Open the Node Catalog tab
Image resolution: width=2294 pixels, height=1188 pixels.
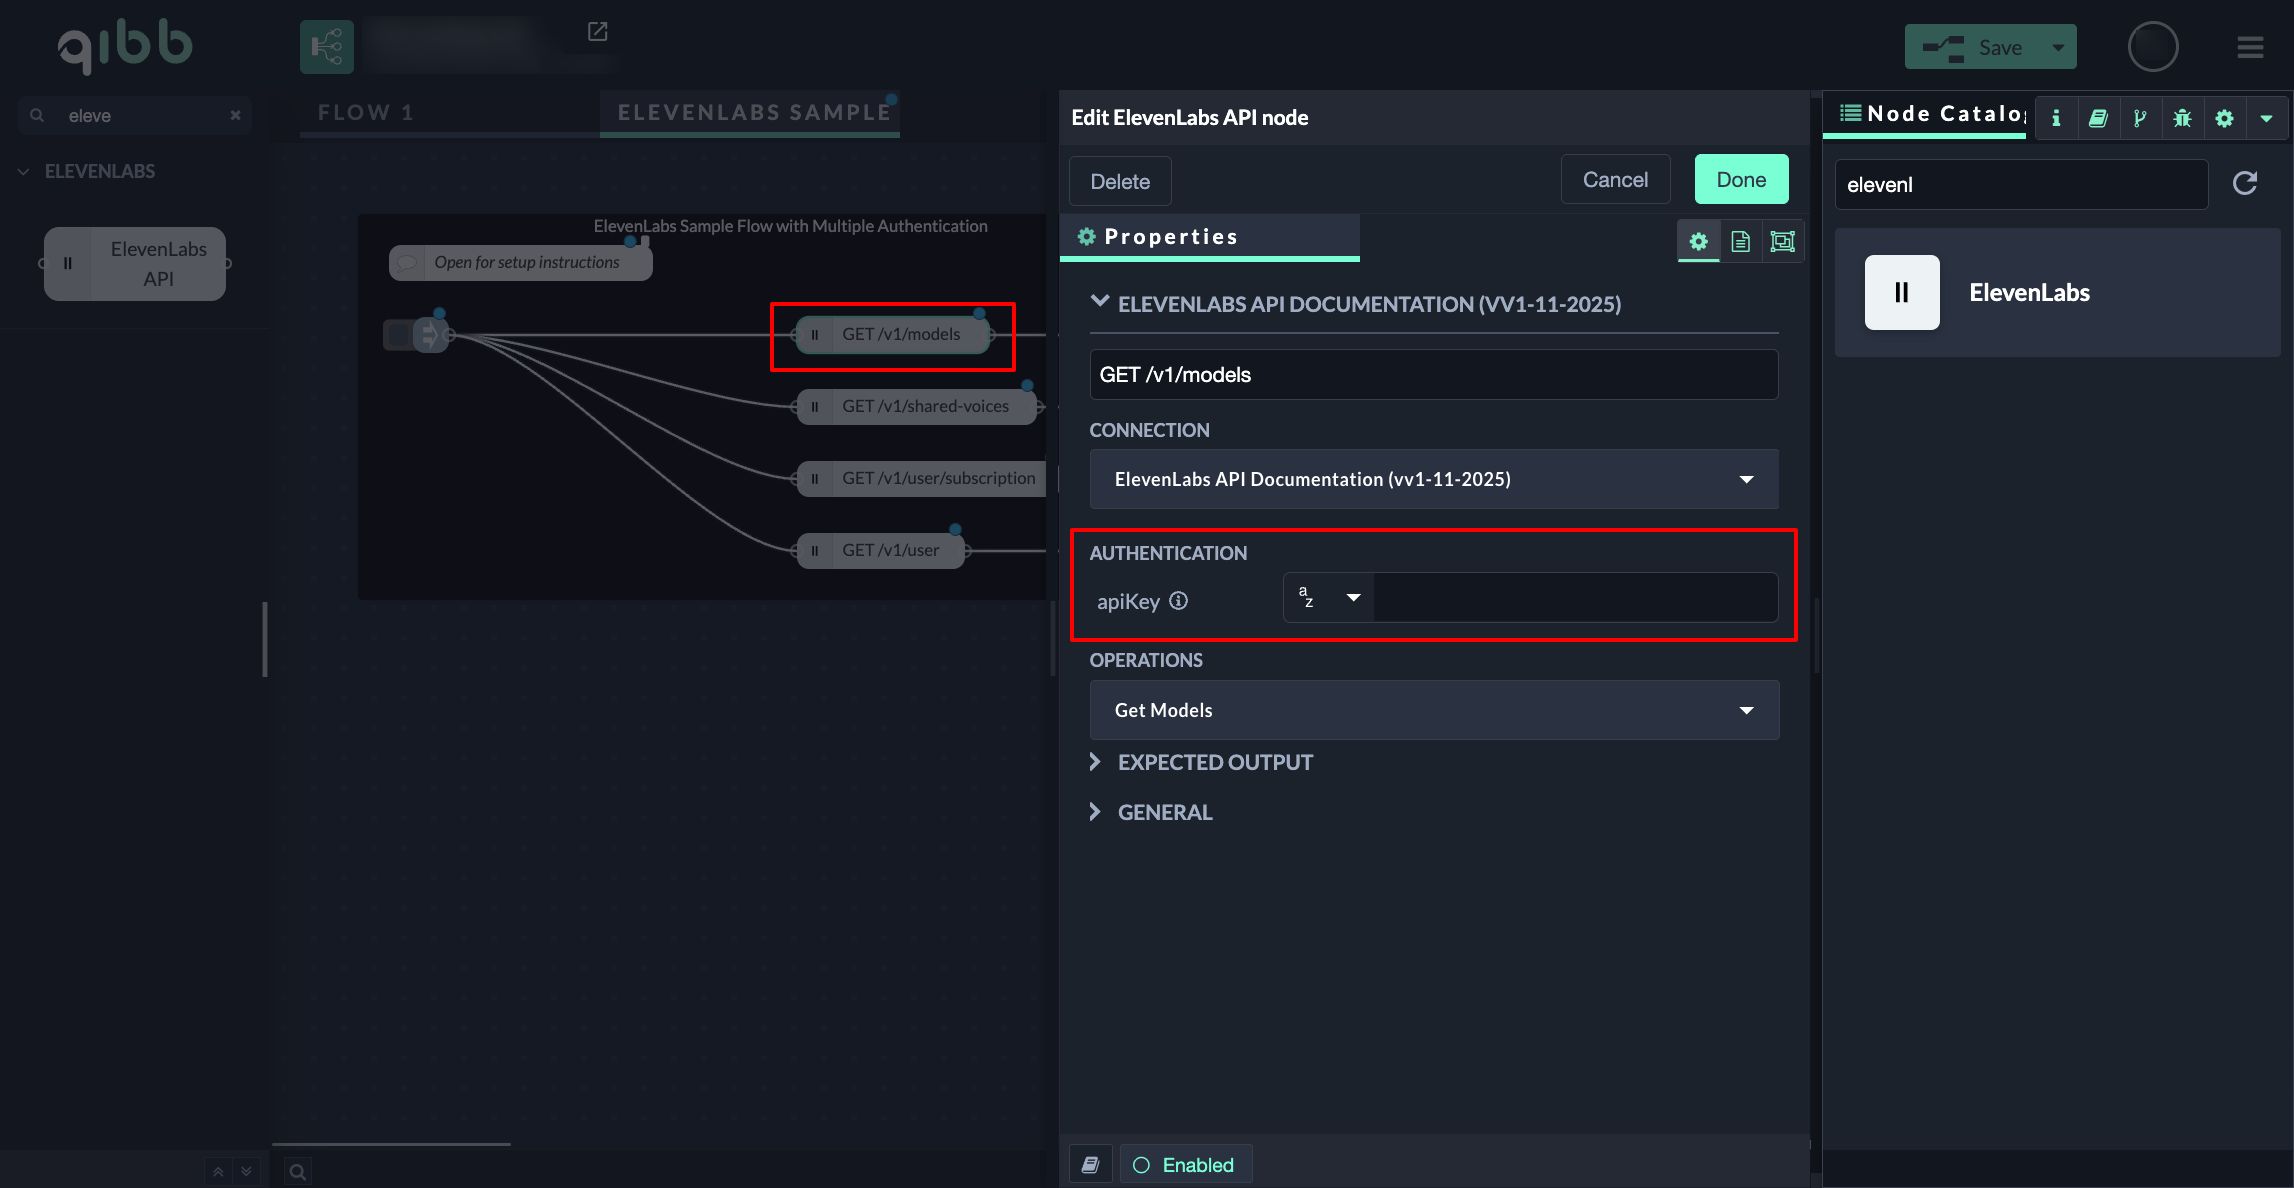click(x=1930, y=114)
